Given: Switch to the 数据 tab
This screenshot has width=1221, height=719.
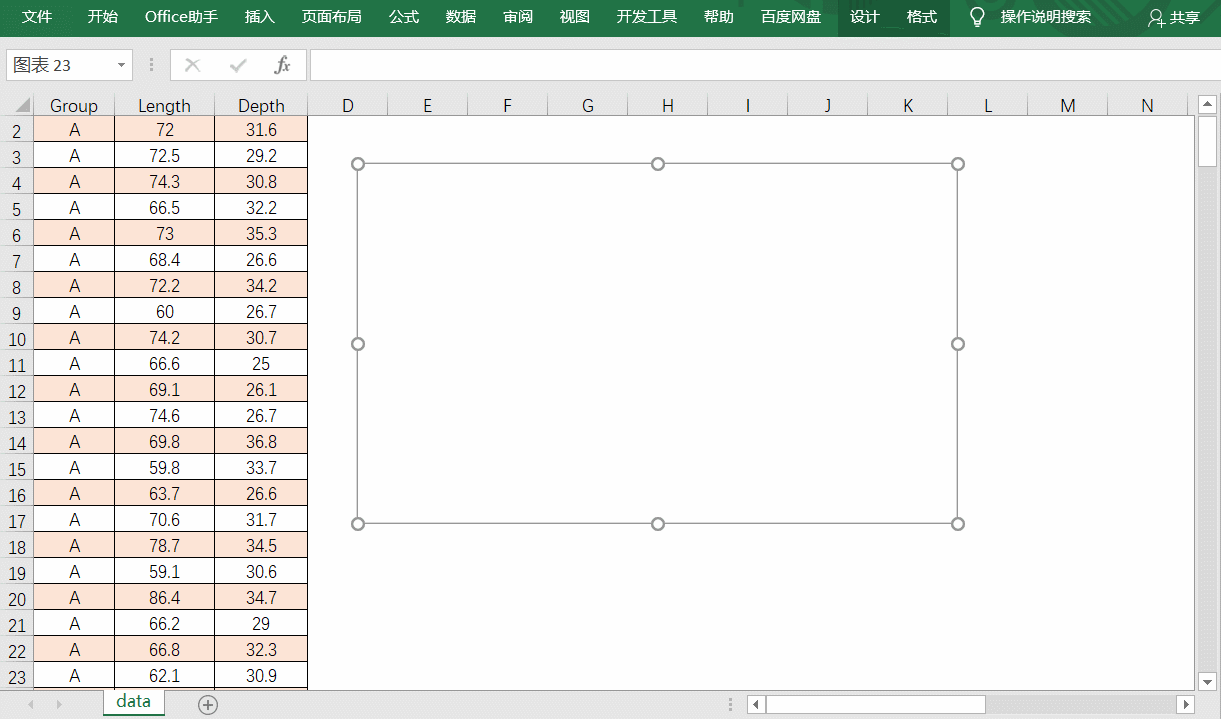Looking at the screenshot, I should point(461,17).
